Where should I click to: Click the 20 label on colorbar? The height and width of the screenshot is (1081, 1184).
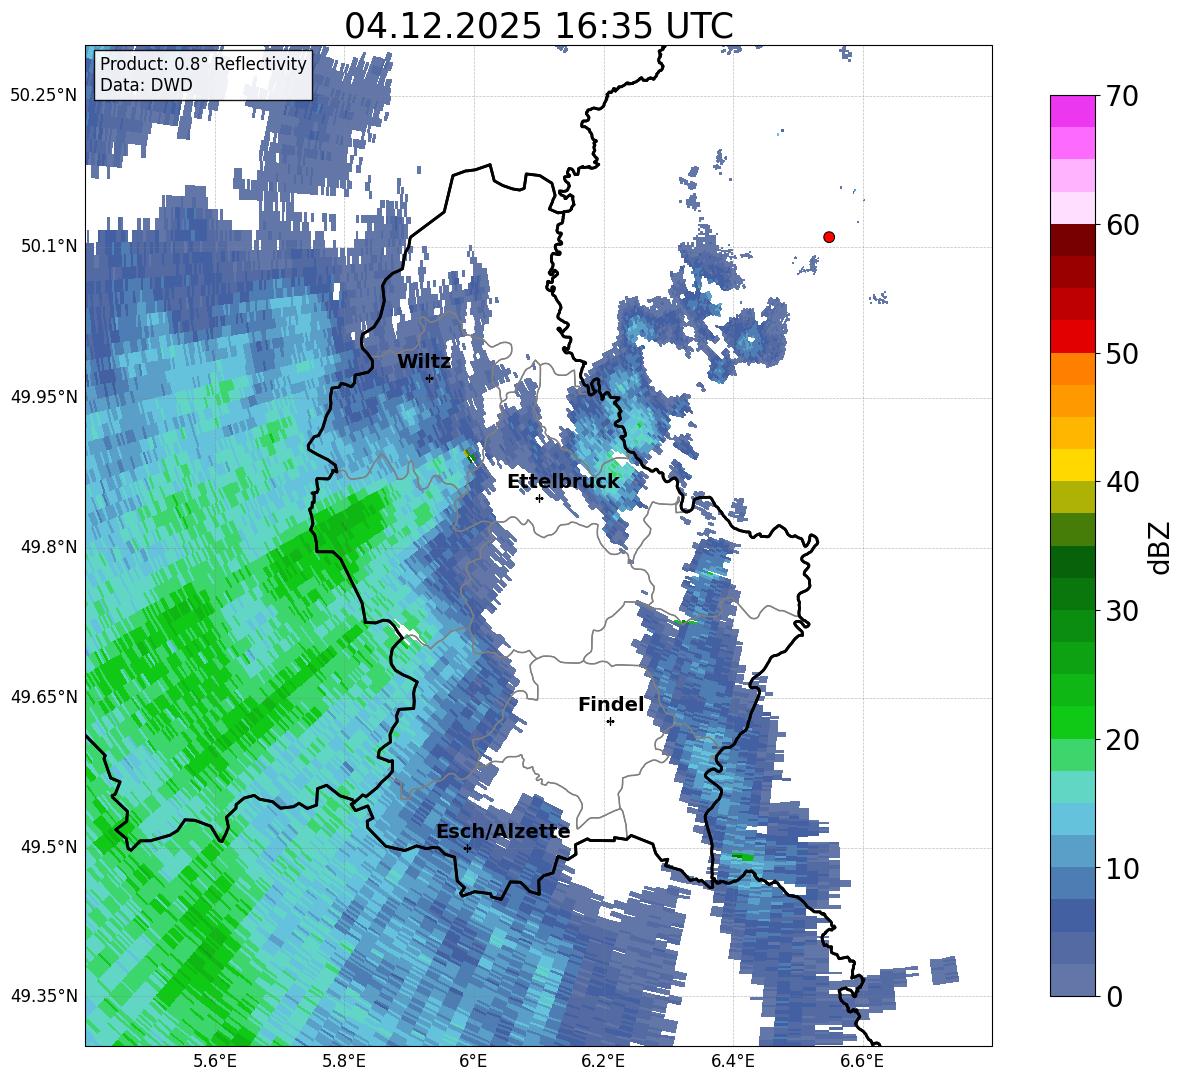coord(1122,739)
